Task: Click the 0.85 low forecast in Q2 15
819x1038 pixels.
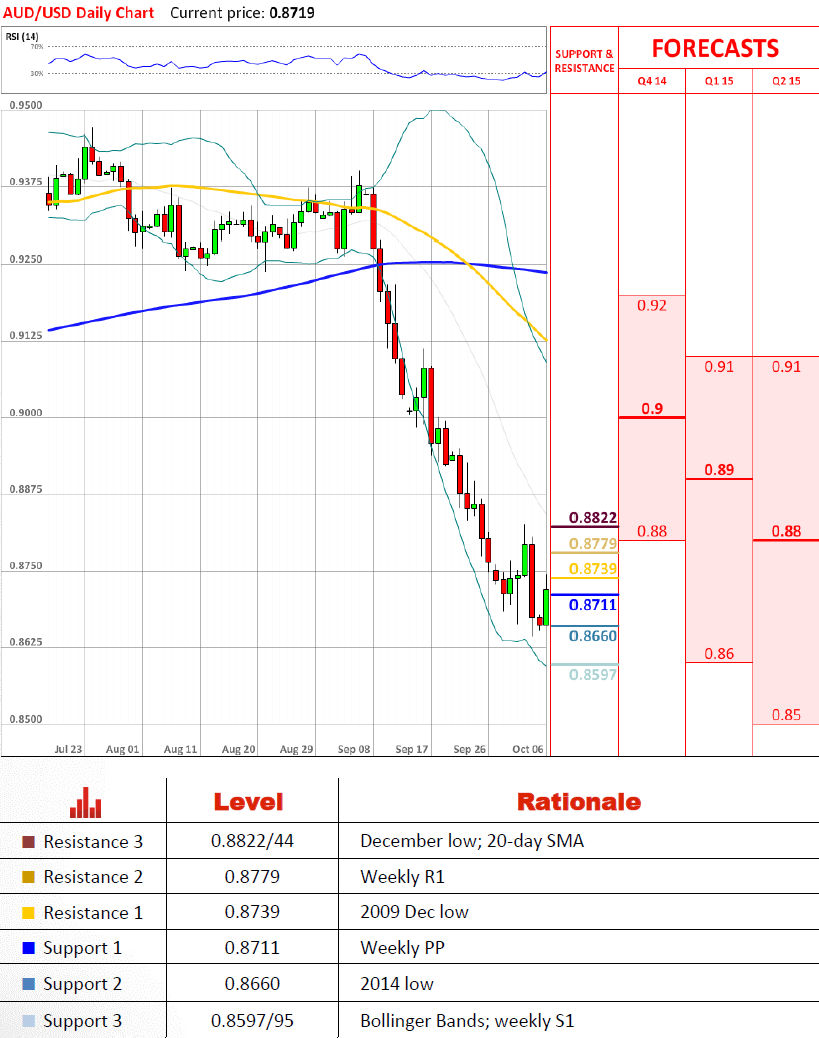Action: (786, 714)
